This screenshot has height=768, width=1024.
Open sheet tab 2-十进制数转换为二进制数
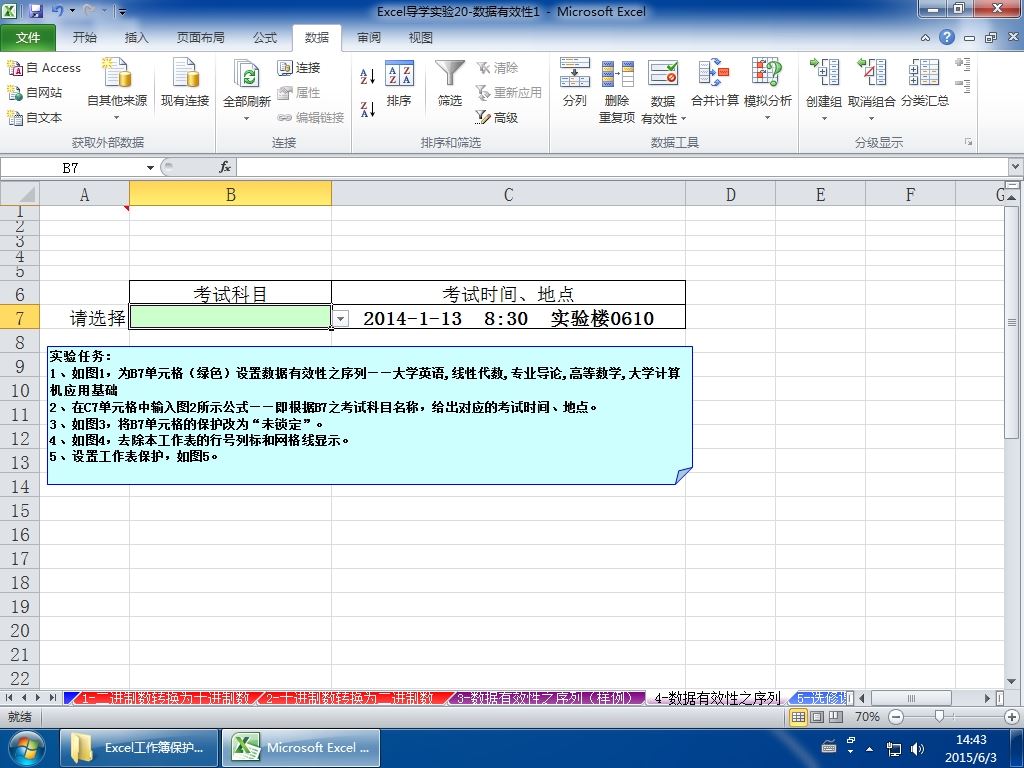tap(349, 698)
